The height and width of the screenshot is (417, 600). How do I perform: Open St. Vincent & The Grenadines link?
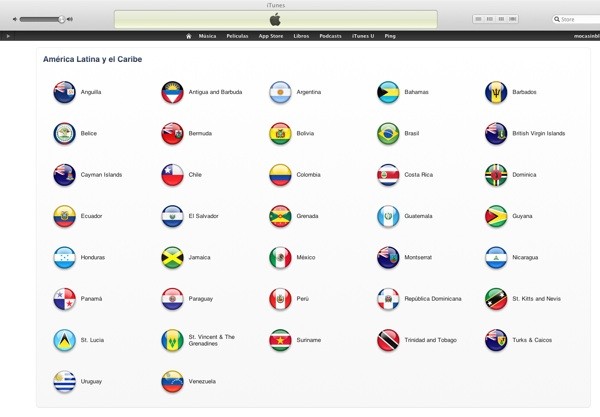click(x=212, y=340)
